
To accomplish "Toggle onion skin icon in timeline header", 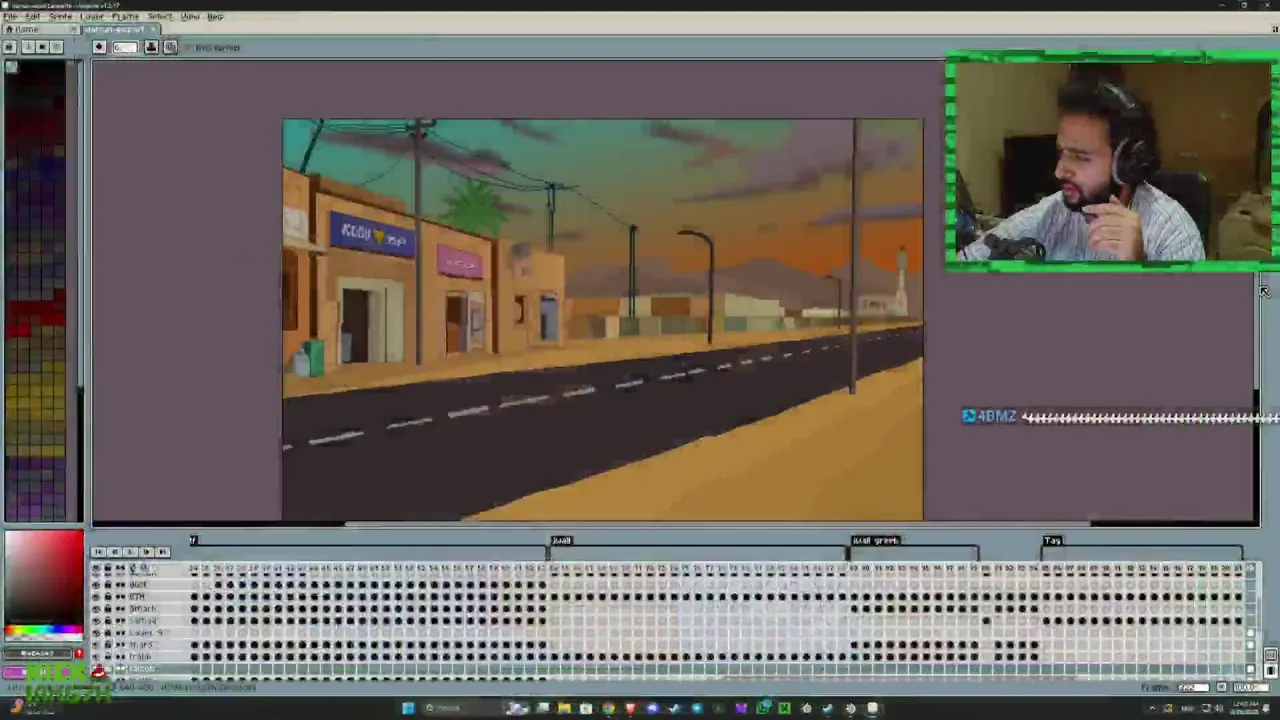I will coord(145,569).
